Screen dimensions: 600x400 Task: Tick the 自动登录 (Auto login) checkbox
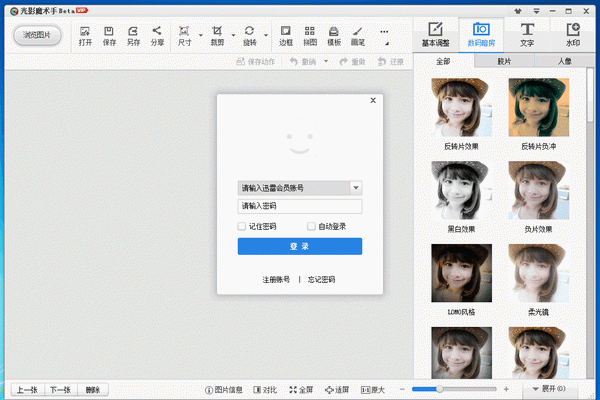pyautogui.click(x=312, y=227)
